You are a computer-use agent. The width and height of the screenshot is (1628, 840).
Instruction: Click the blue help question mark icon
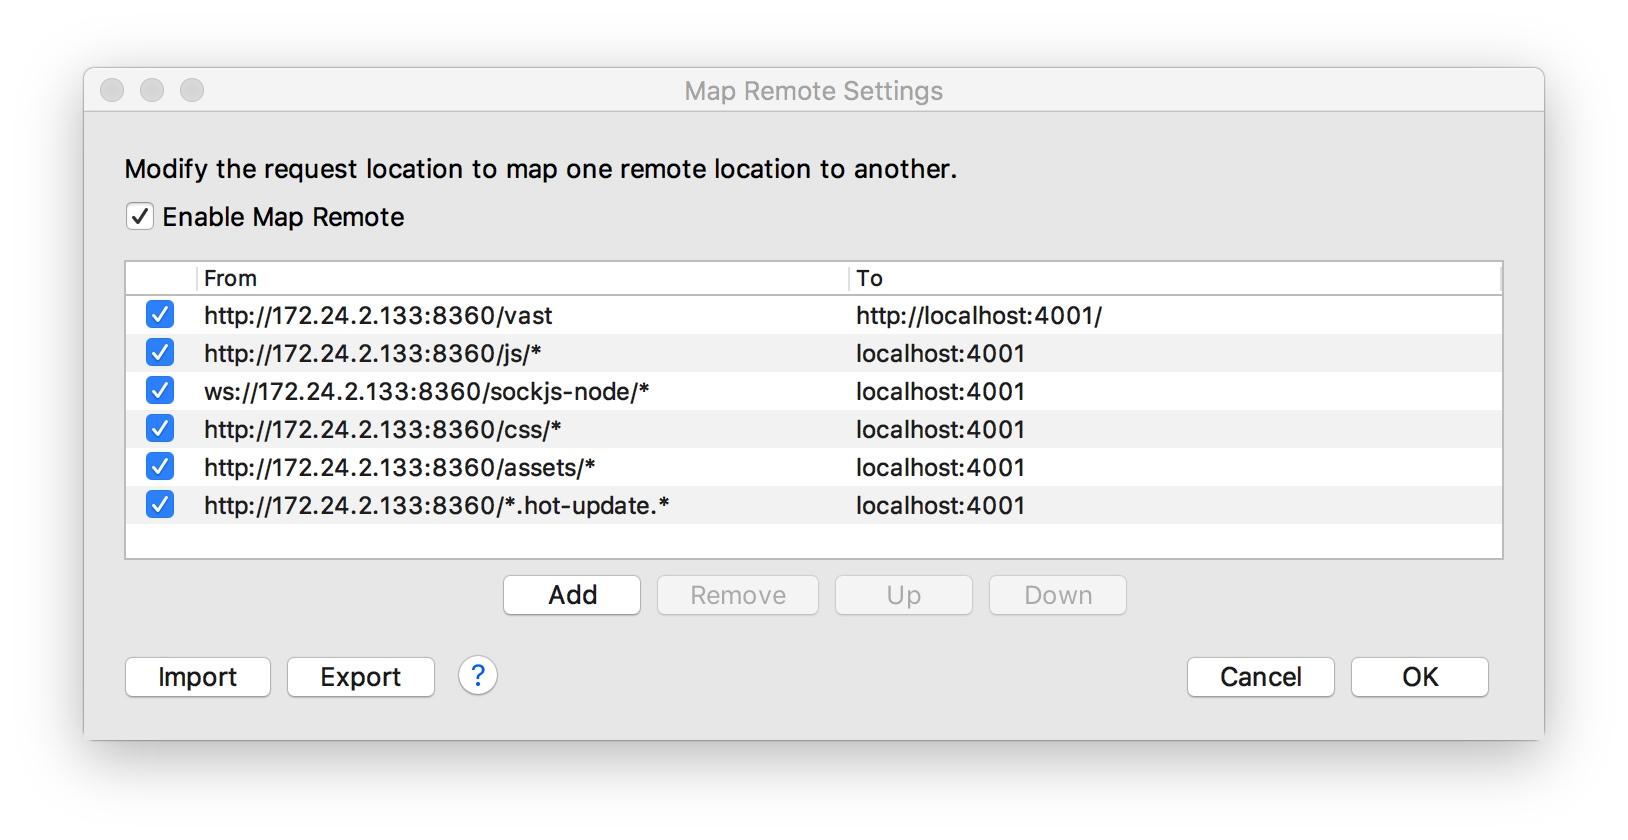click(x=478, y=676)
